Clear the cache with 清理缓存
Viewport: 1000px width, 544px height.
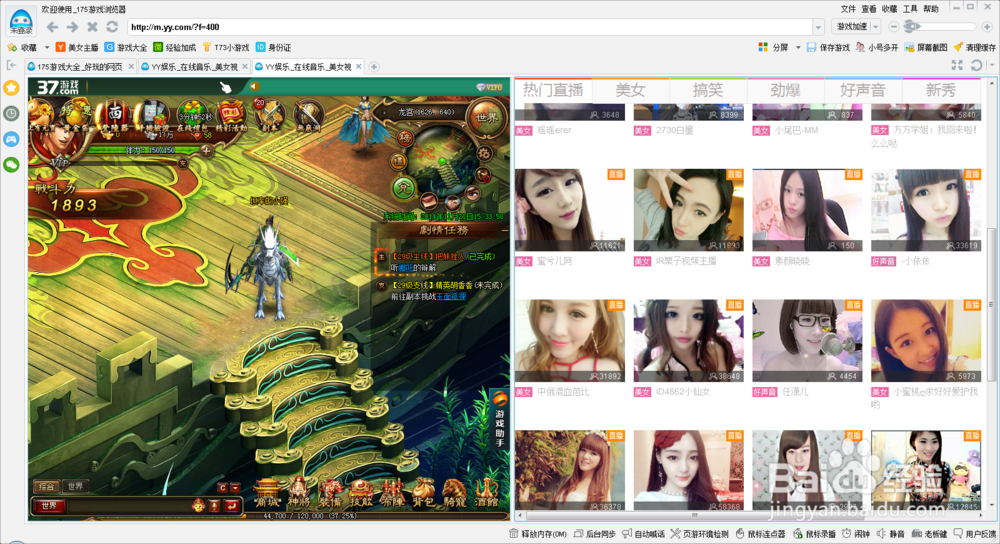click(974, 47)
